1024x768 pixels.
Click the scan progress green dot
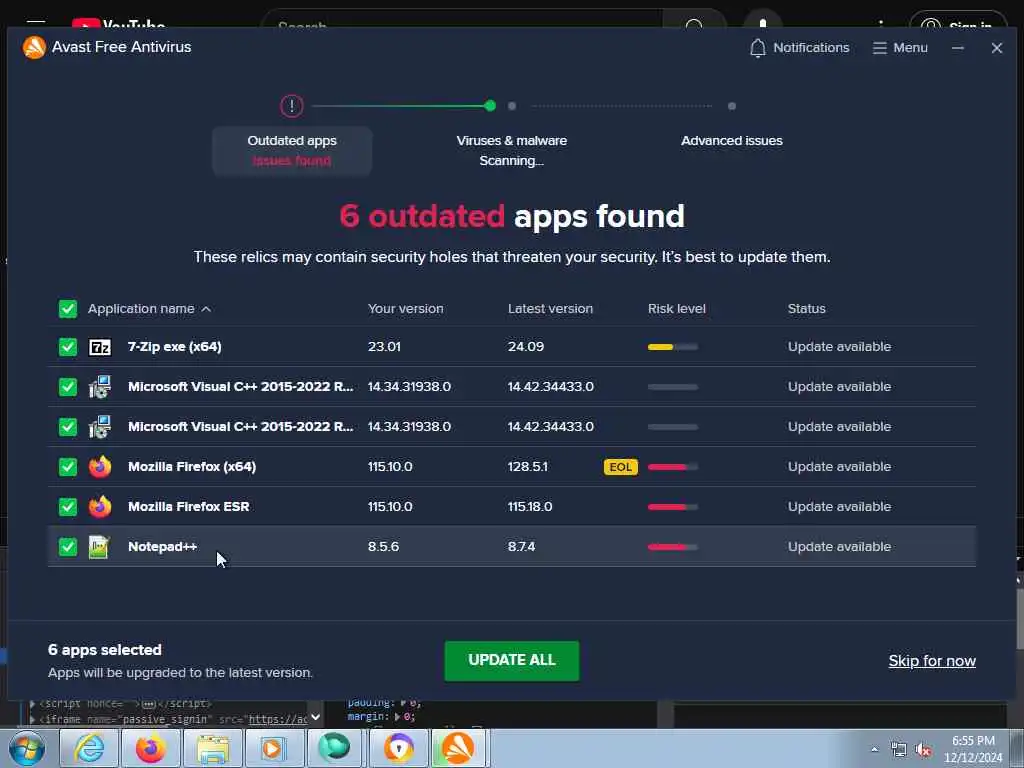(x=490, y=106)
